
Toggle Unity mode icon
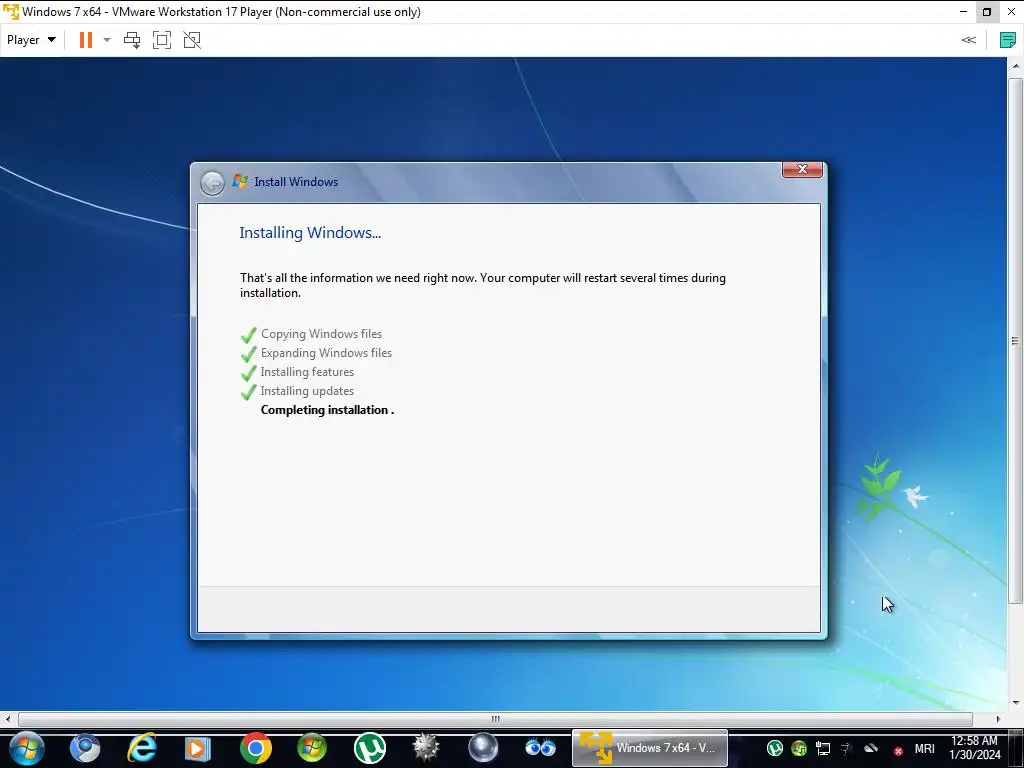(192, 40)
